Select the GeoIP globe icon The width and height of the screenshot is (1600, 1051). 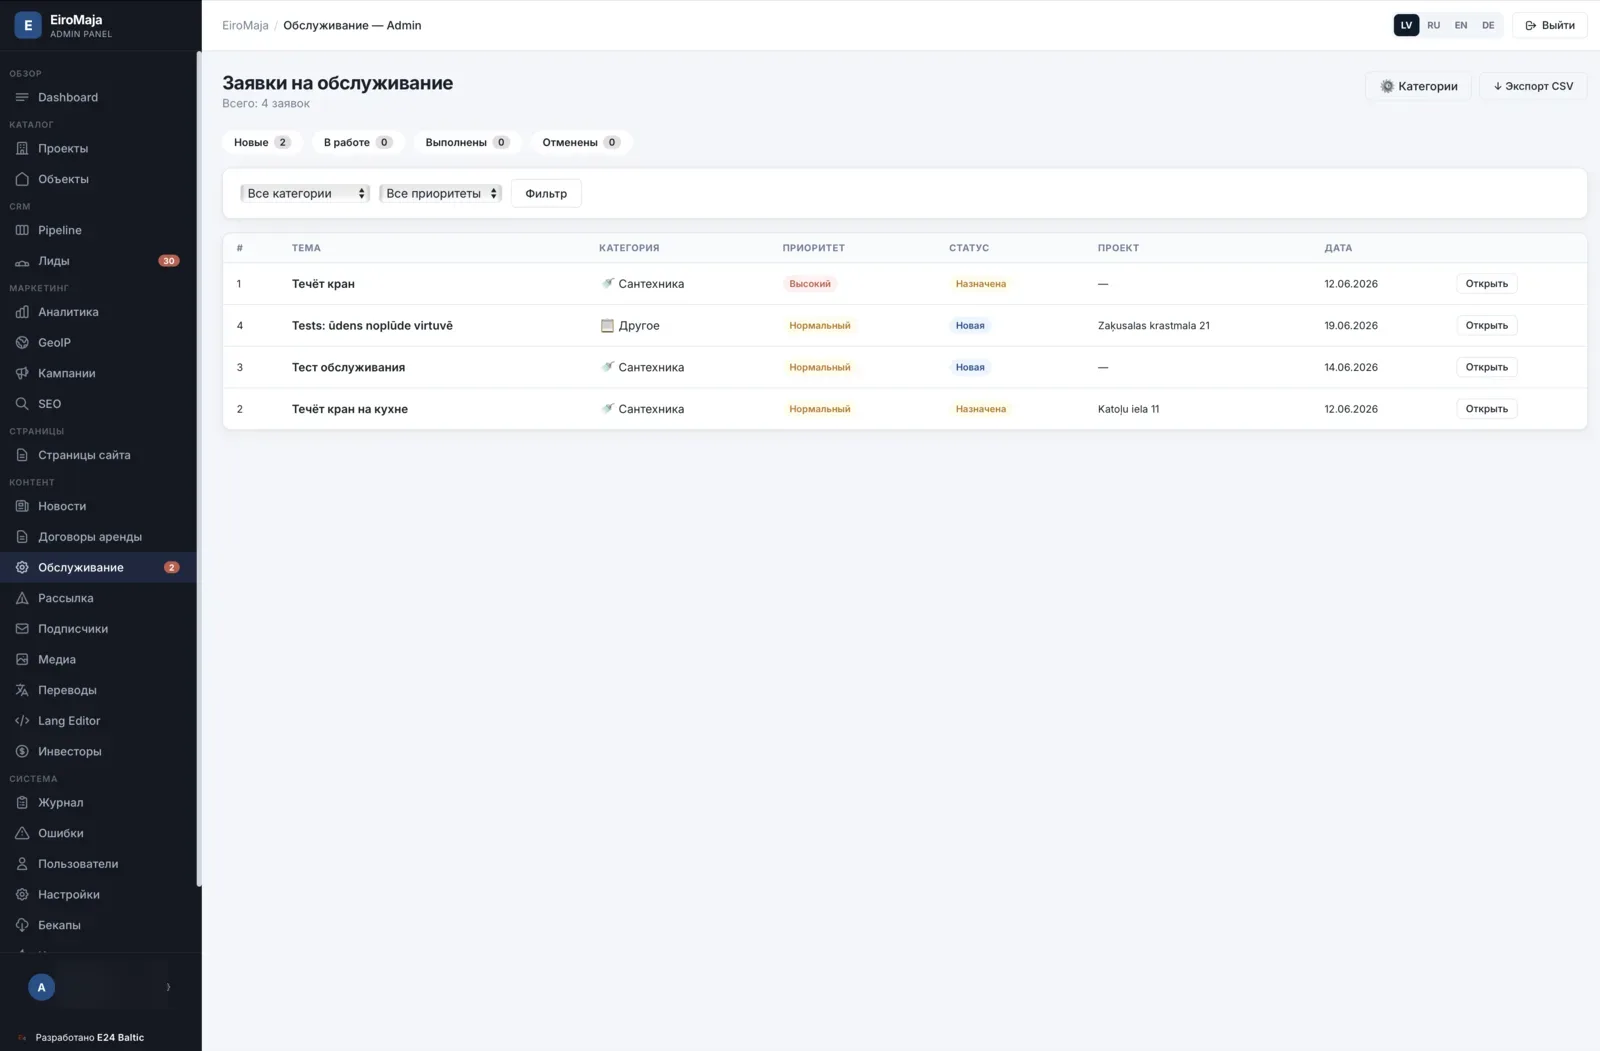(22, 342)
